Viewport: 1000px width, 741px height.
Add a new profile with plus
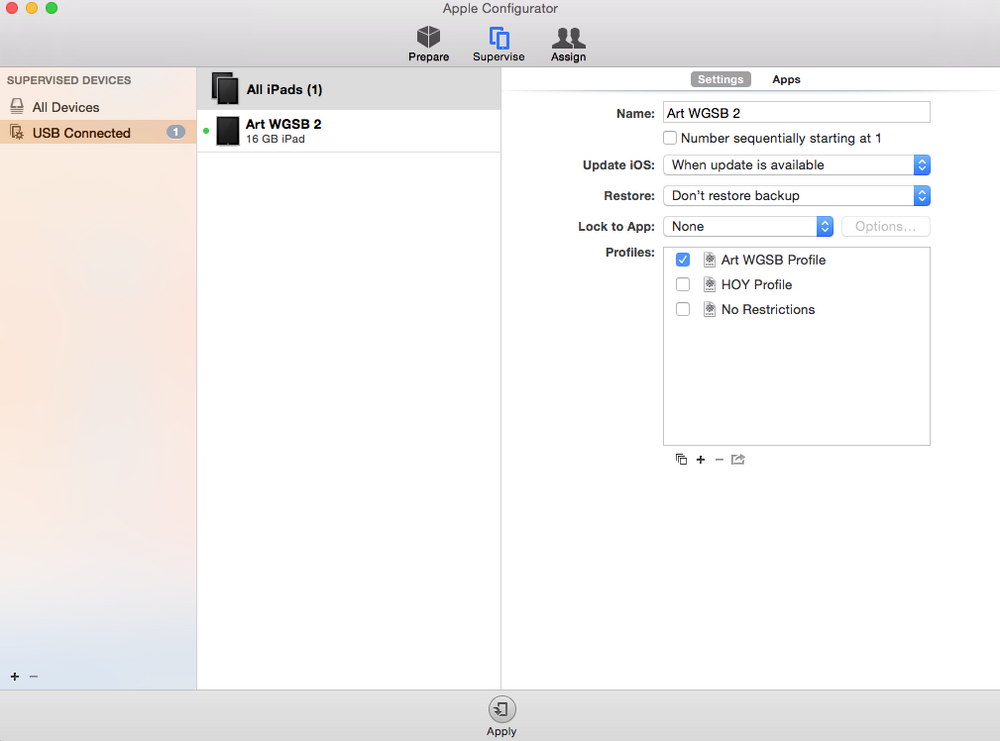tap(700, 460)
